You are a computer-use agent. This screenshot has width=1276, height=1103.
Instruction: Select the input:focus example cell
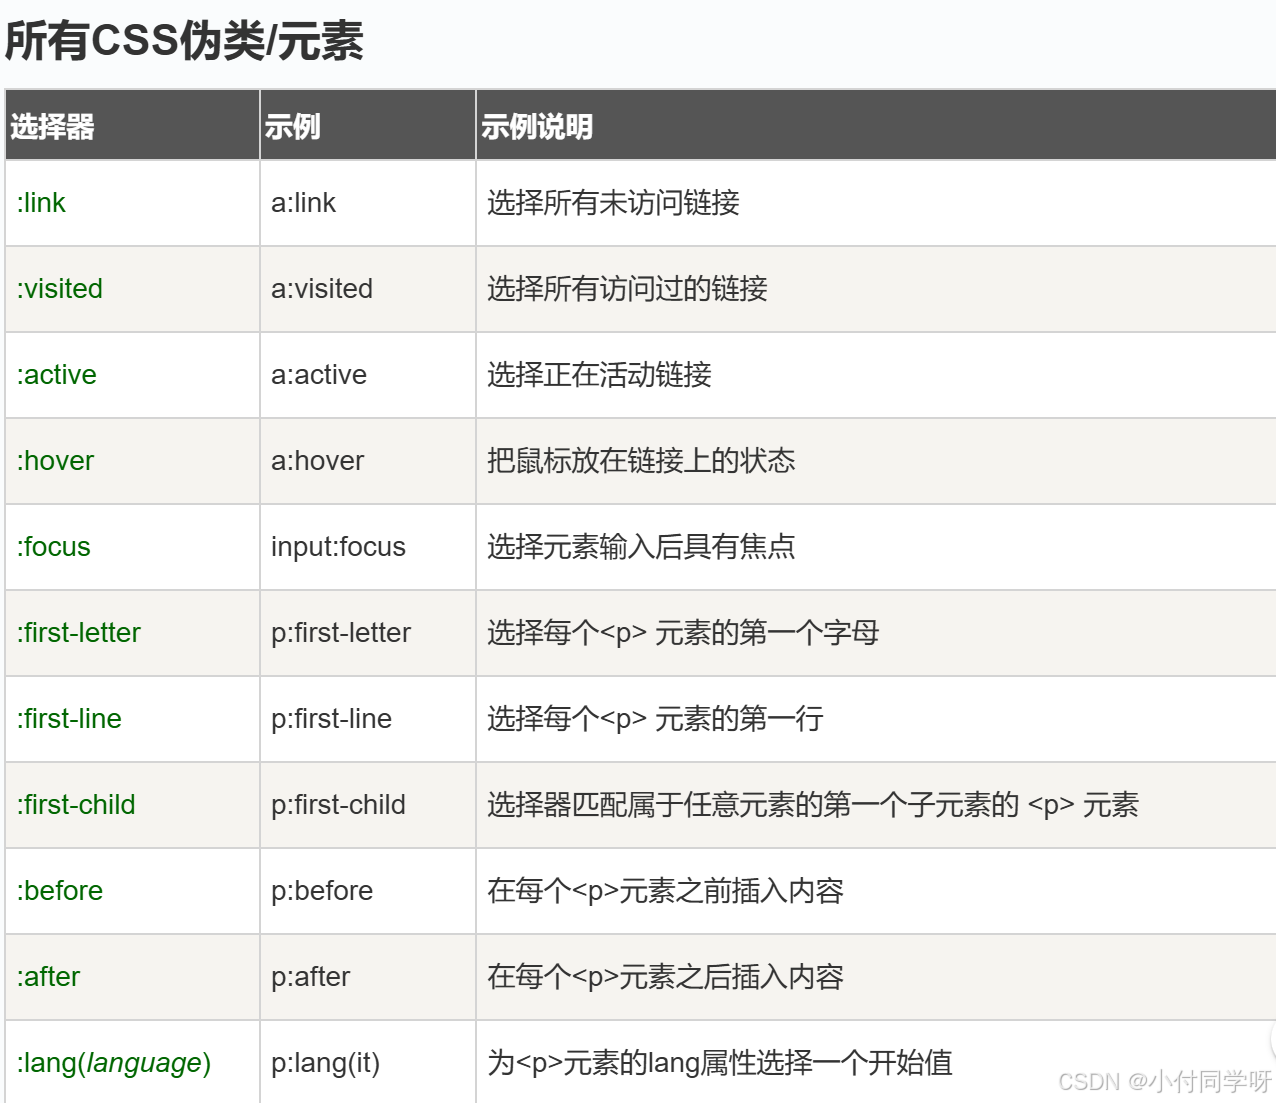pos(368,547)
